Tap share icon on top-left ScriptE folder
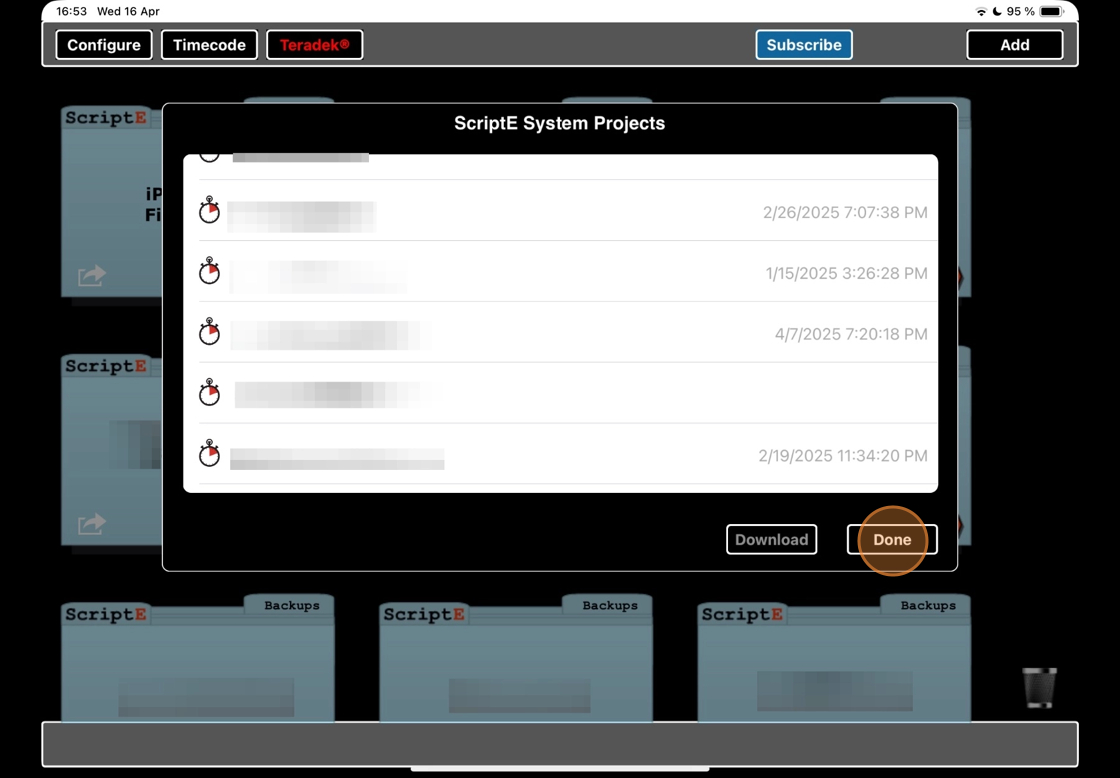The width and height of the screenshot is (1120, 778). coord(91,275)
